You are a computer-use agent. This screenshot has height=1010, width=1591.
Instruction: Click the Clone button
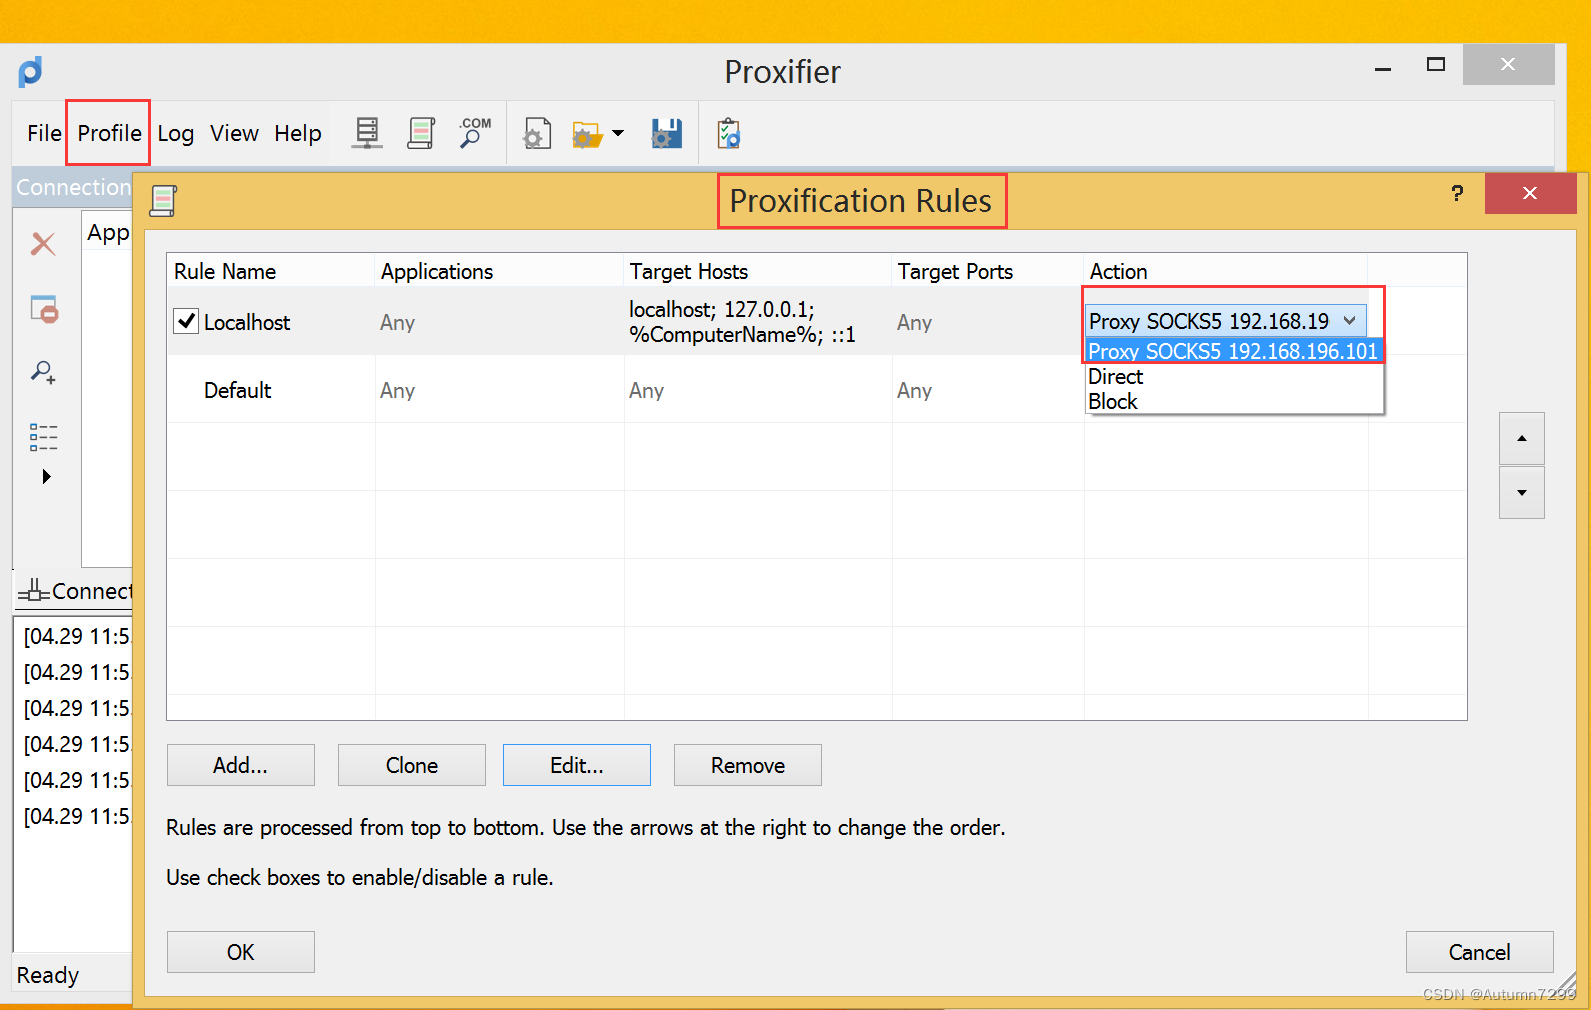point(412,765)
